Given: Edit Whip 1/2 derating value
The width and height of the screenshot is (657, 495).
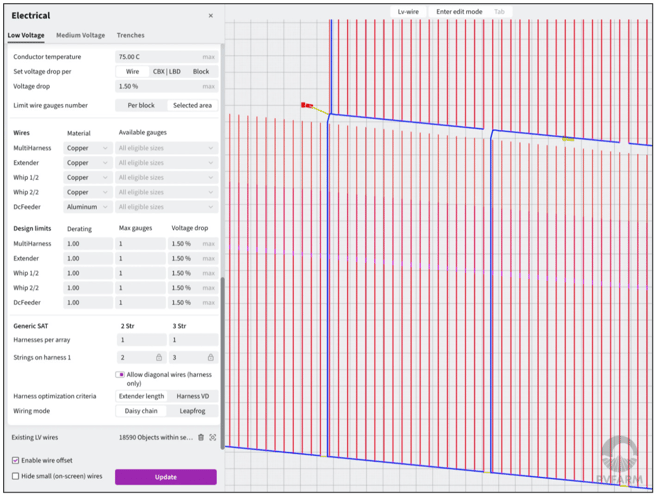Looking at the screenshot, I should pos(88,273).
